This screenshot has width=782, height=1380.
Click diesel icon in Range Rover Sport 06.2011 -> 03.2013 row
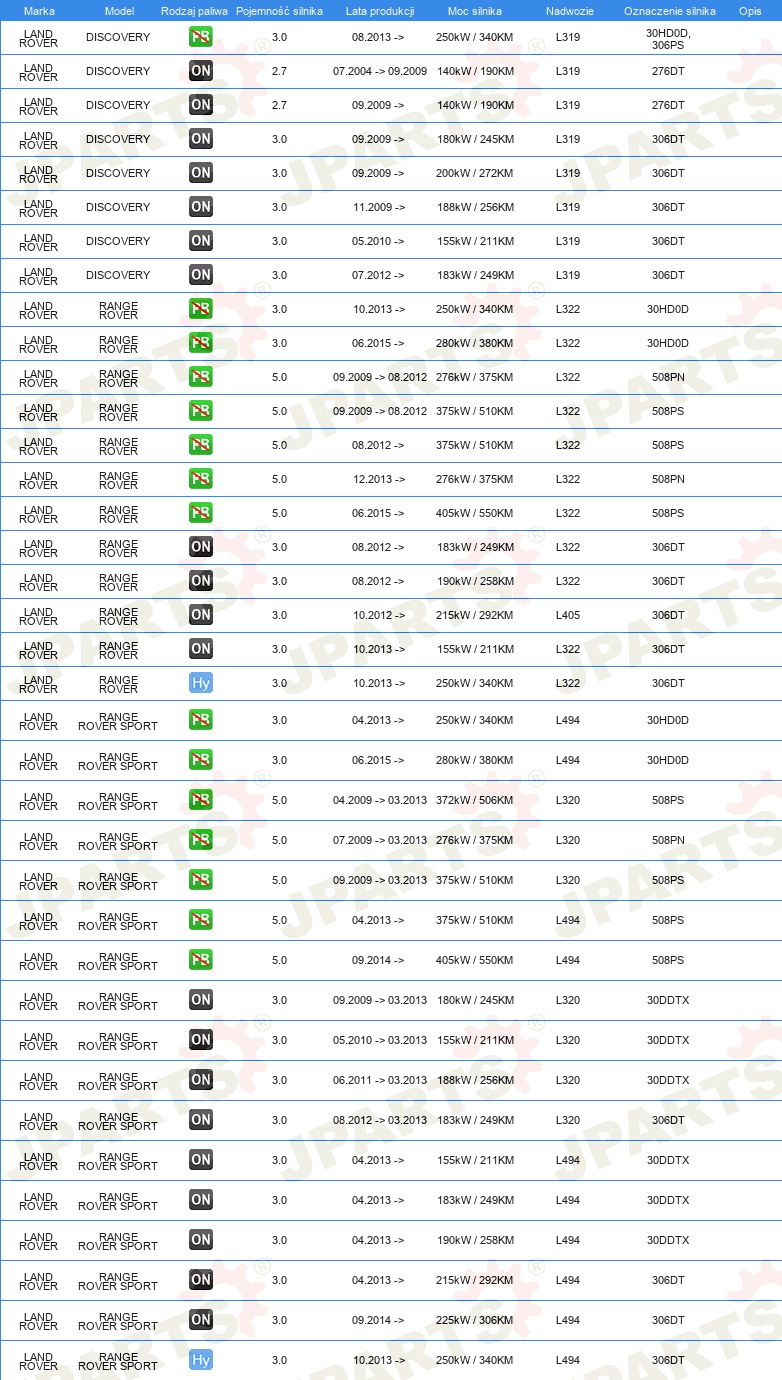click(201, 1080)
